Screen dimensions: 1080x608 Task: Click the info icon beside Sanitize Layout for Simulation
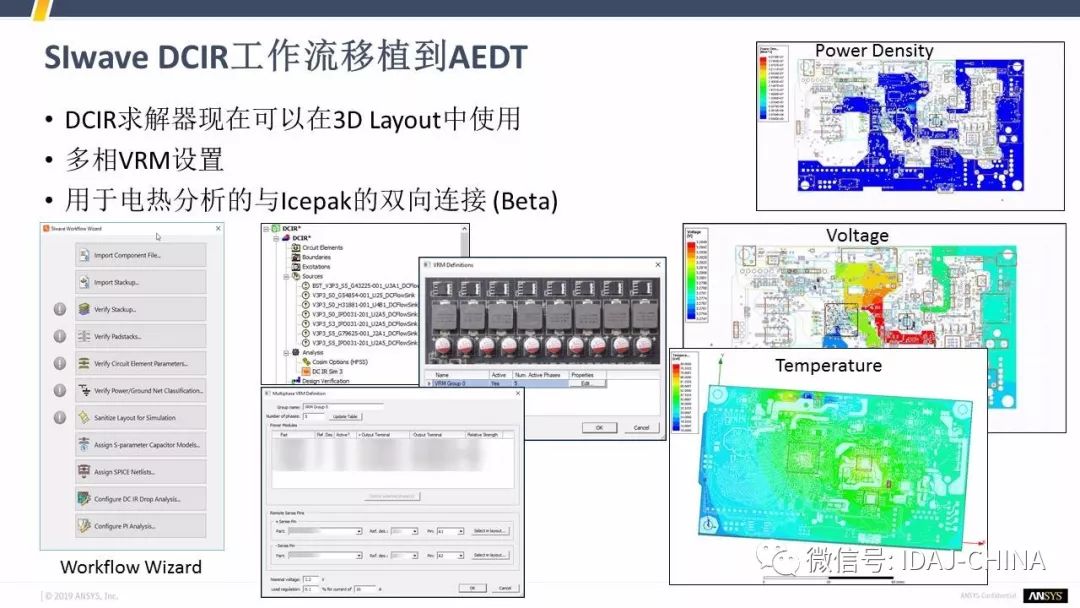60,418
